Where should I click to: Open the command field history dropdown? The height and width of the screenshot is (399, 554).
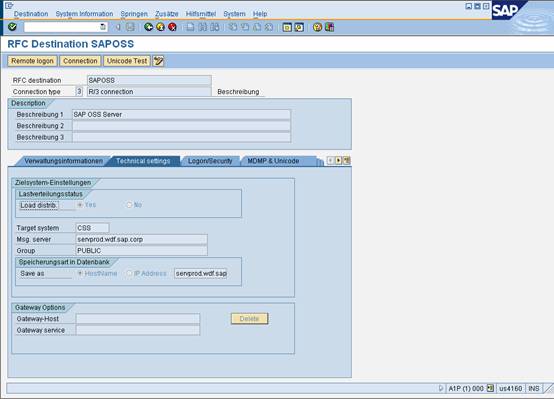102,27
